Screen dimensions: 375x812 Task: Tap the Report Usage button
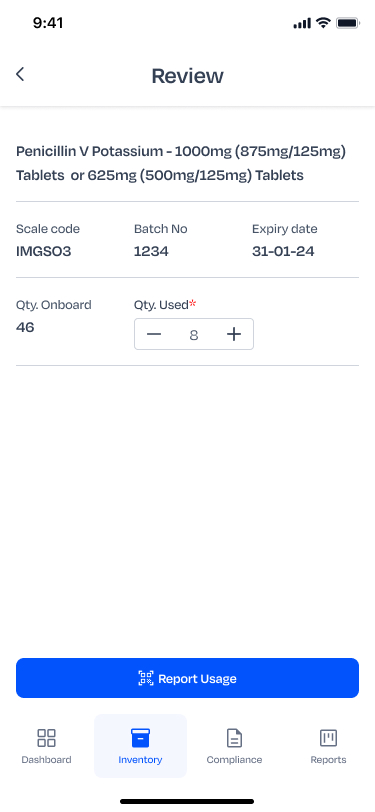pyautogui.click(x=188, y=678)
